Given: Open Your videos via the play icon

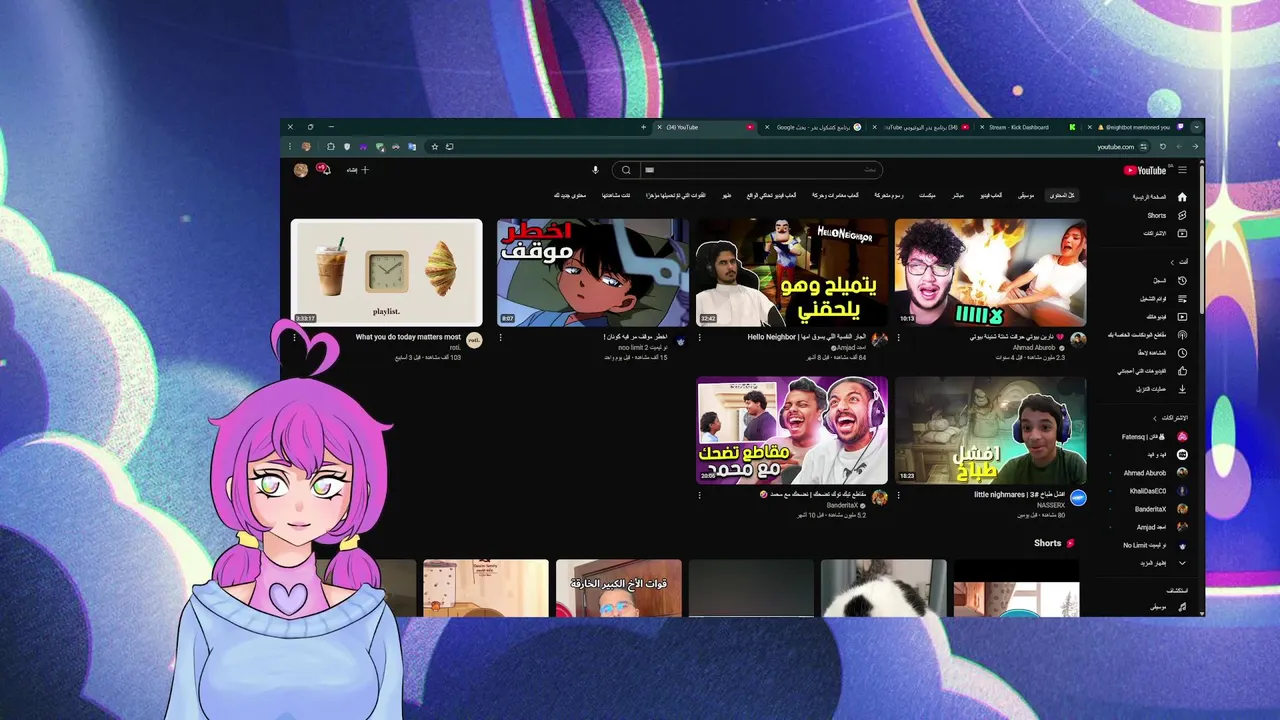Looking at the screenshot, I should (x=1182, y=317).
